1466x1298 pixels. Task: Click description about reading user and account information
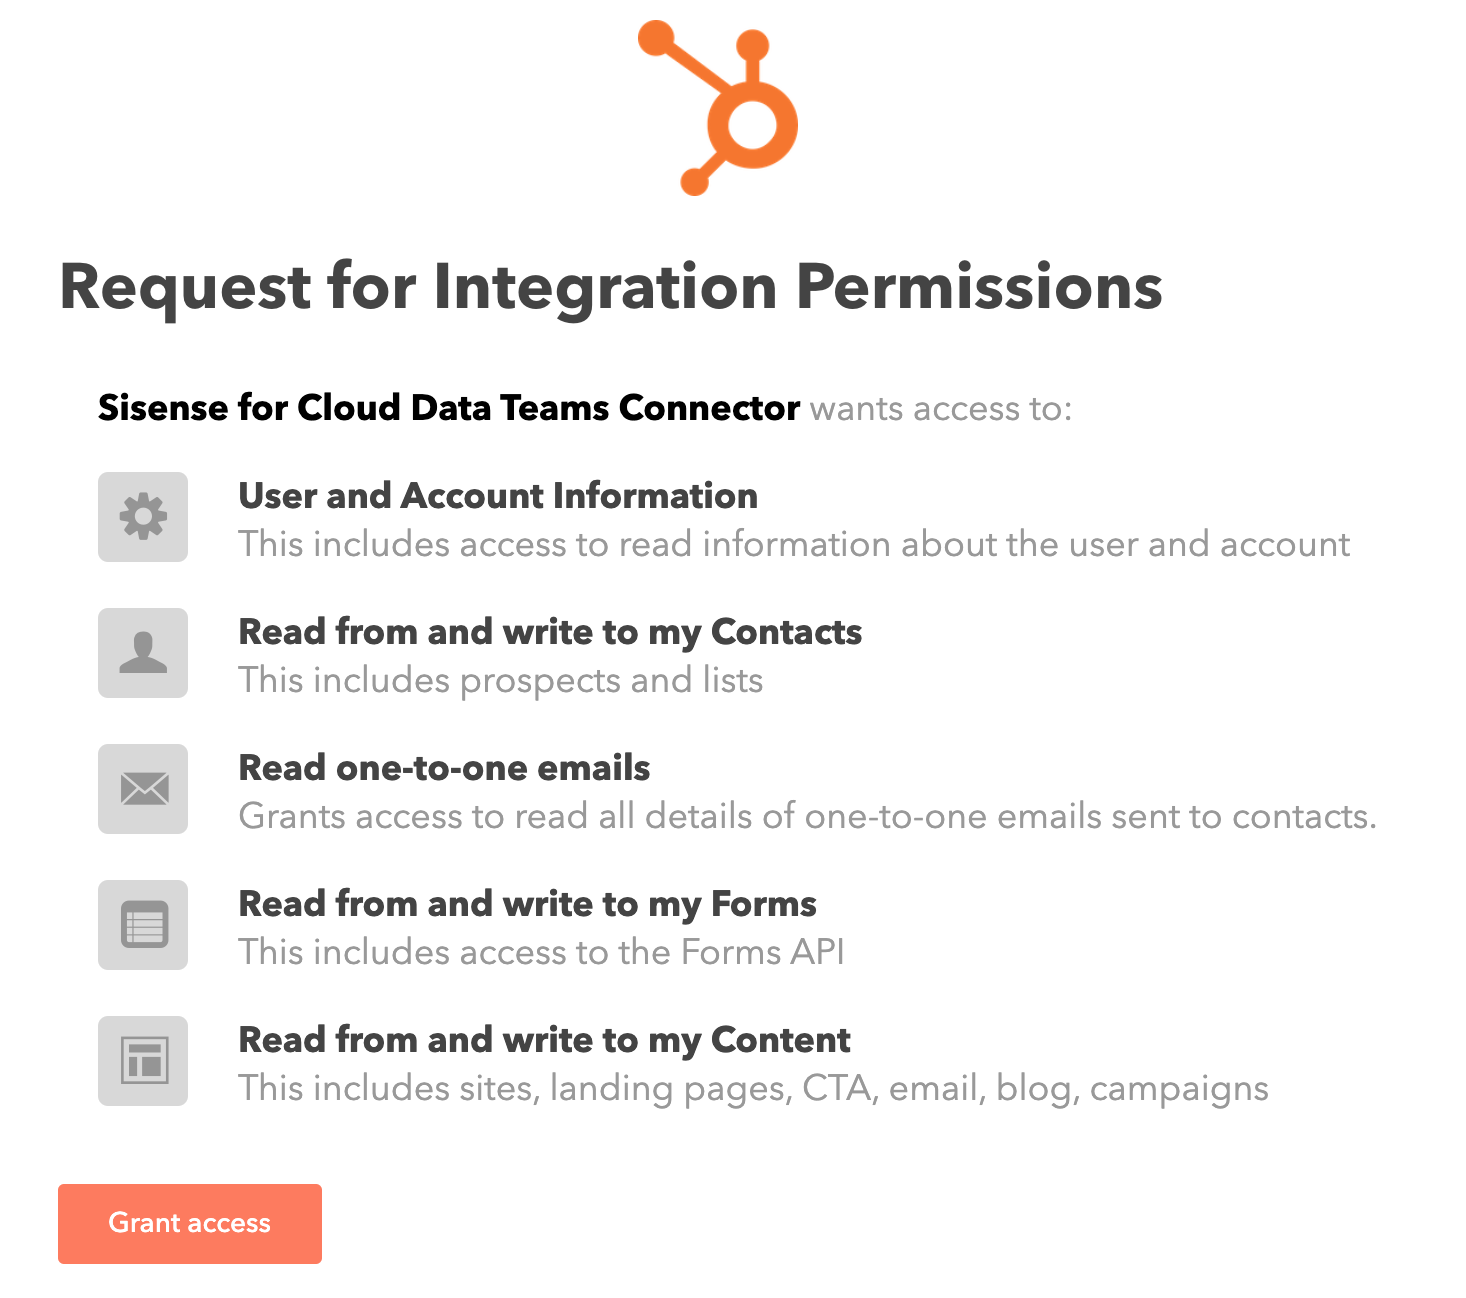click(x=795, y=544)
